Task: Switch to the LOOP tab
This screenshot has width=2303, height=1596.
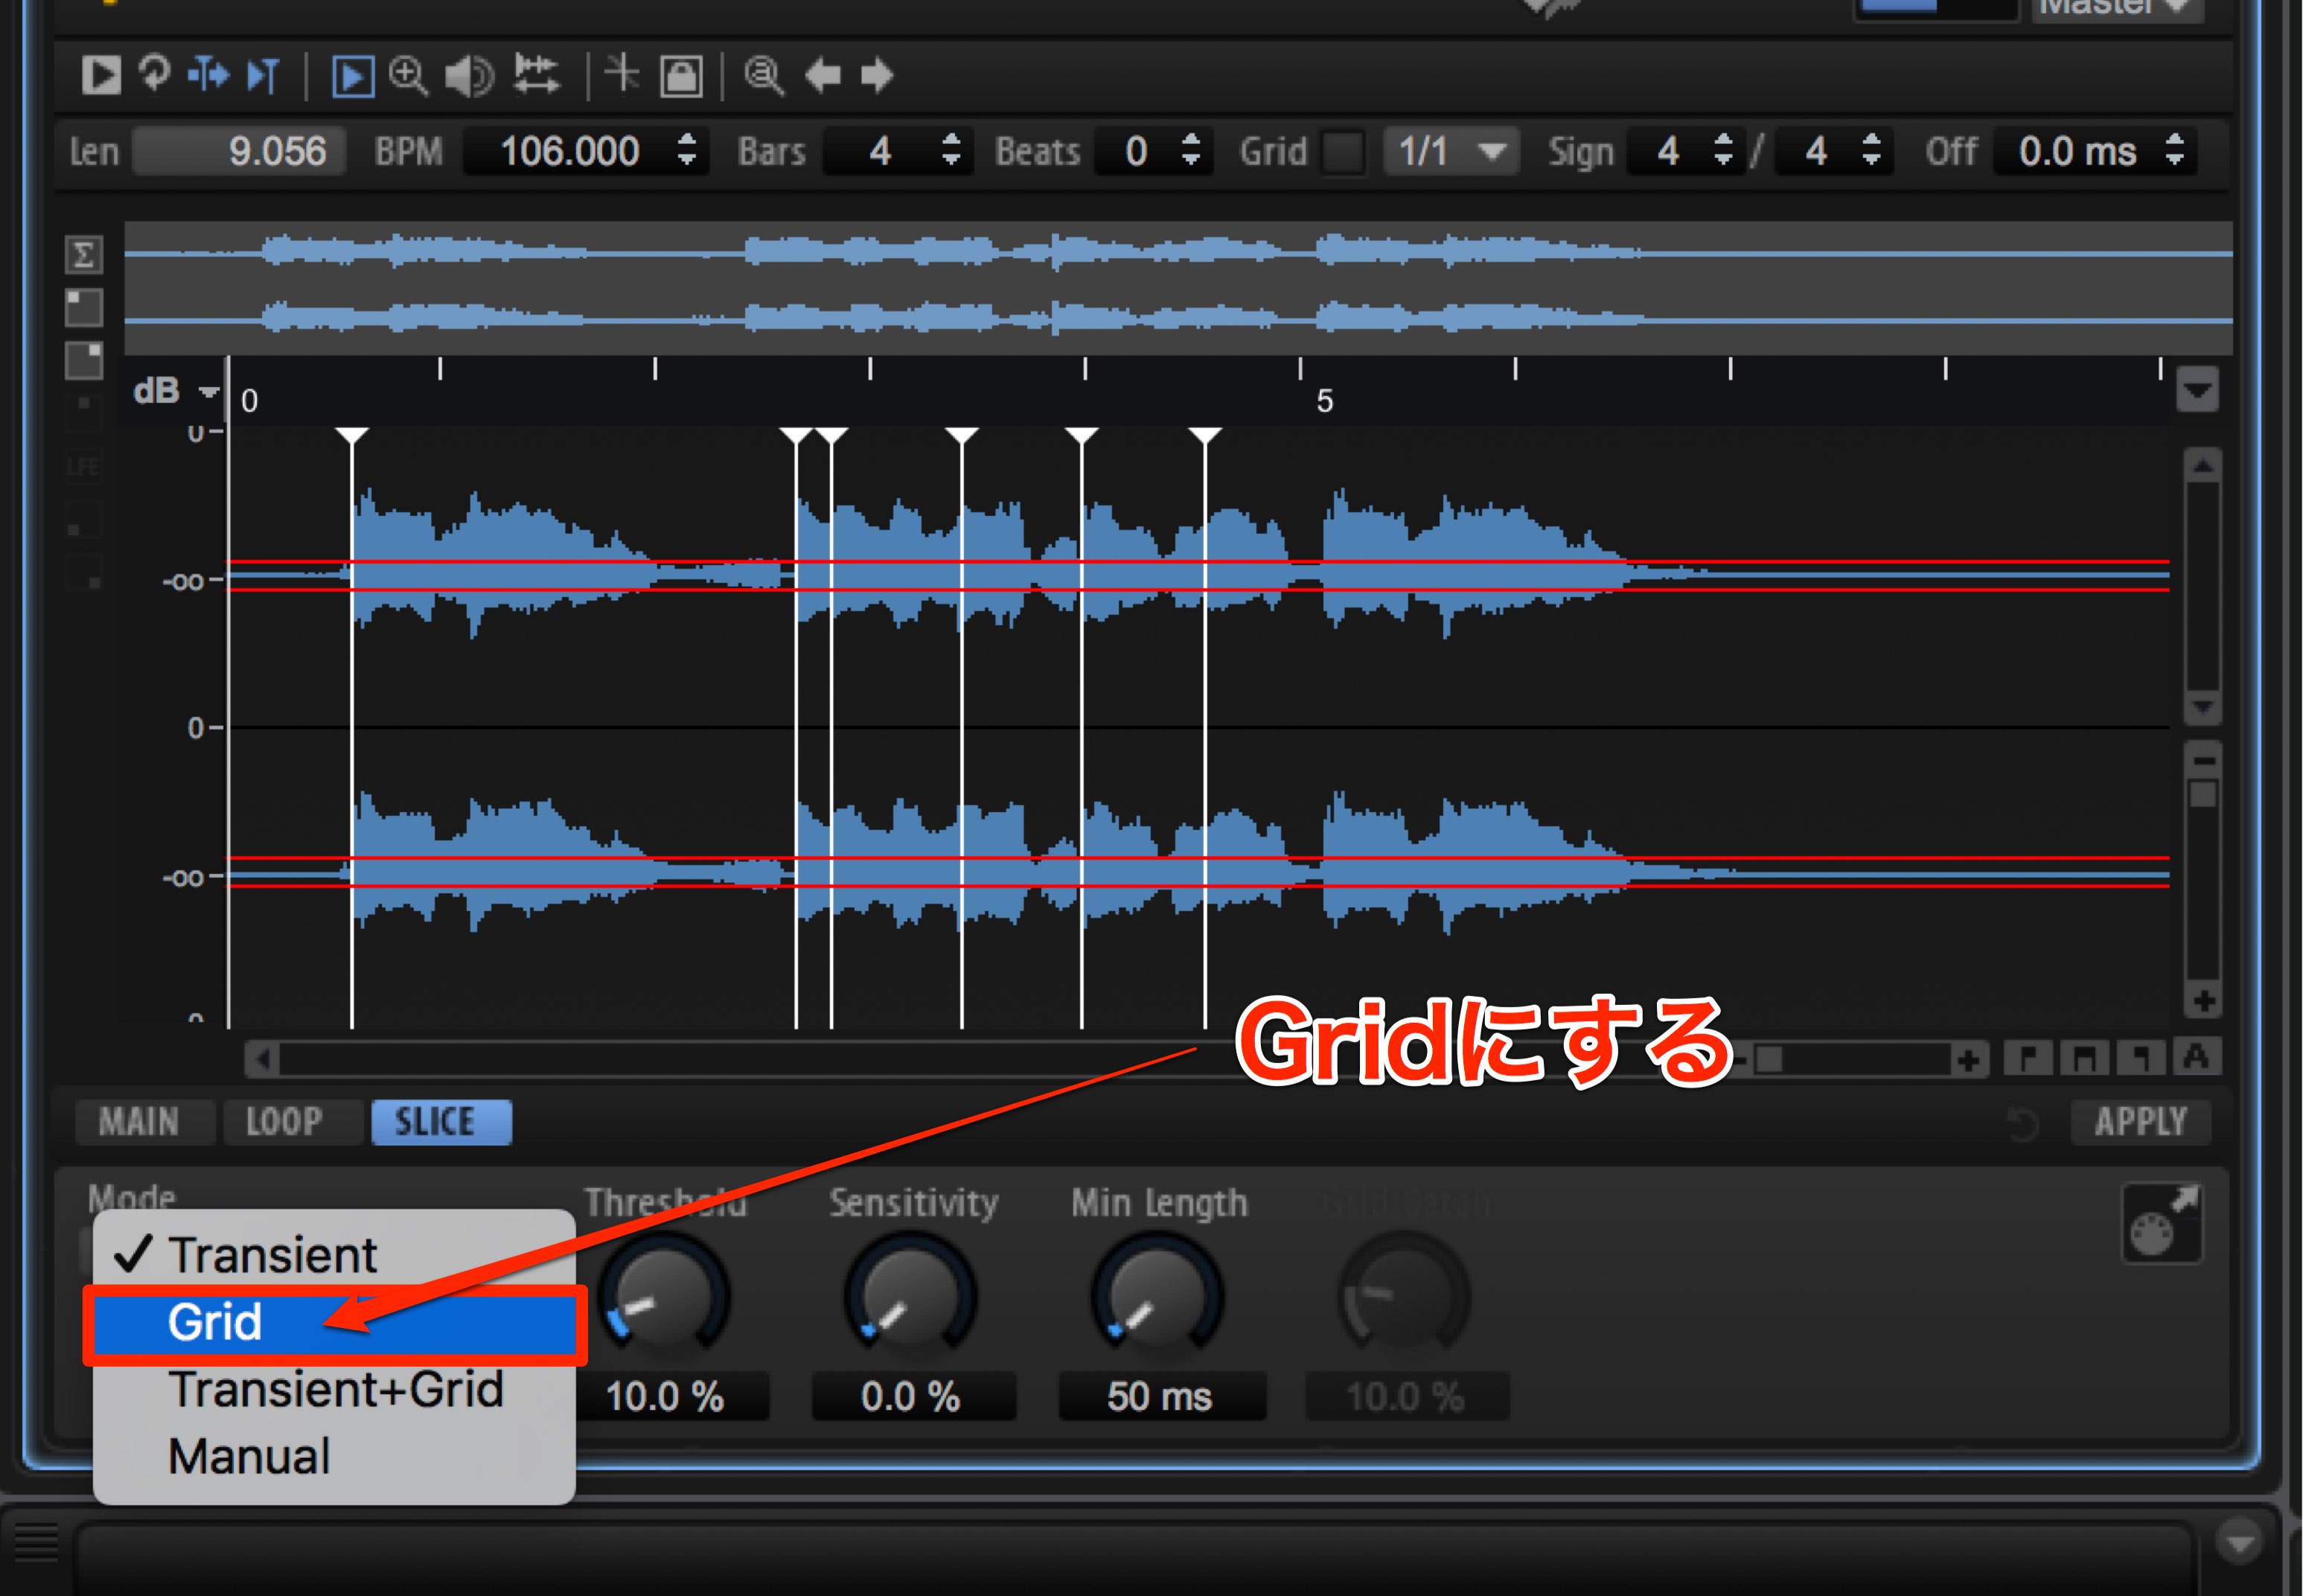Action: click(285, 1122)
